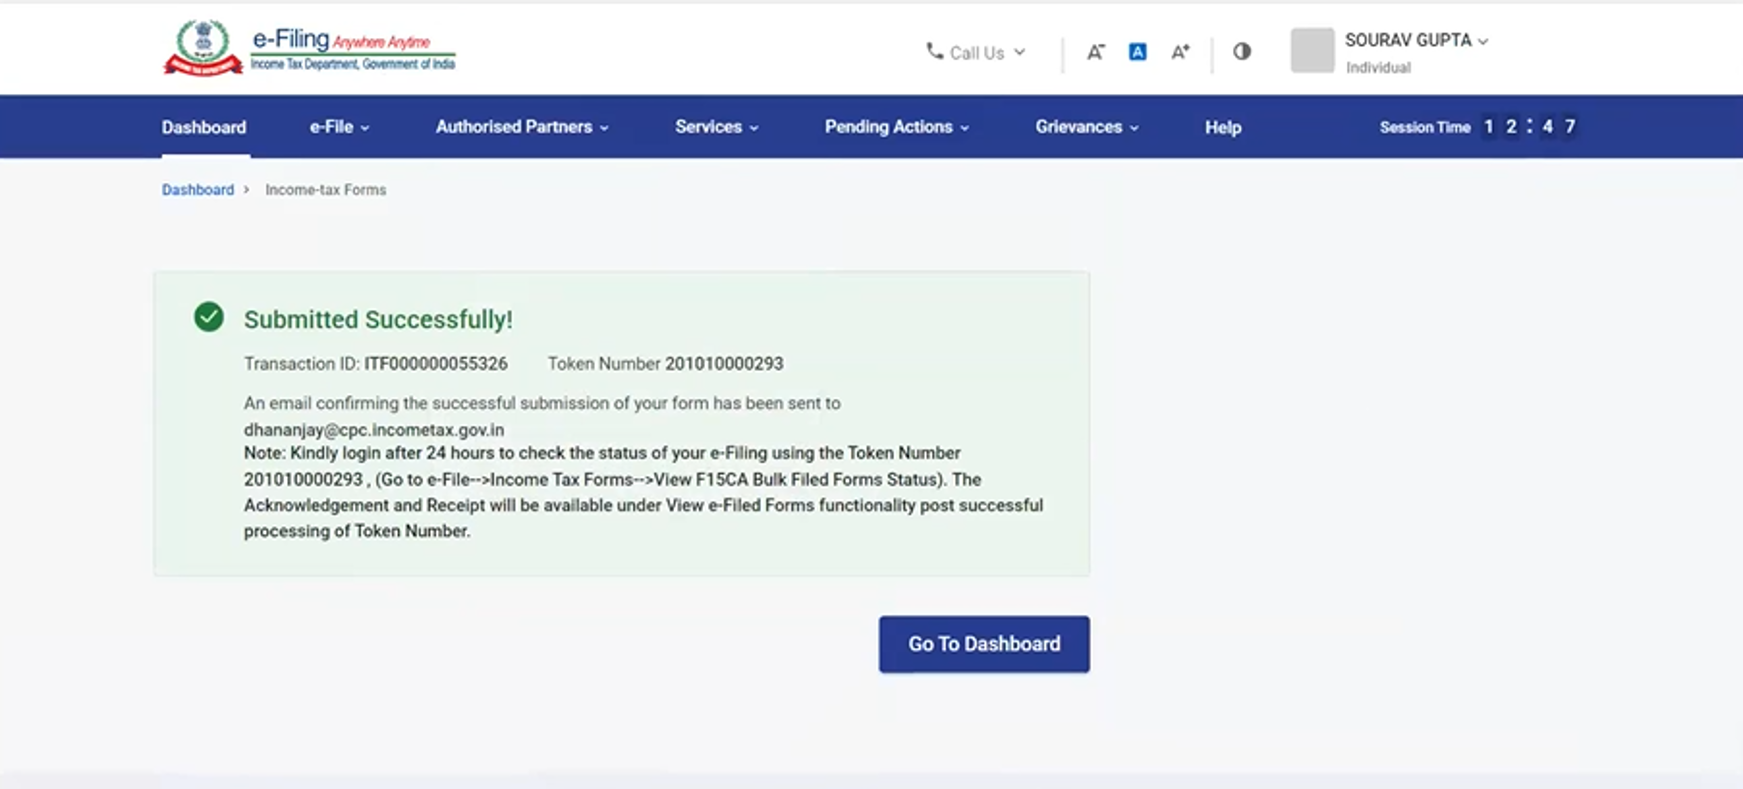Decrease font size with A- icon
This screenshot has height=789, width=1743.
1096,52
